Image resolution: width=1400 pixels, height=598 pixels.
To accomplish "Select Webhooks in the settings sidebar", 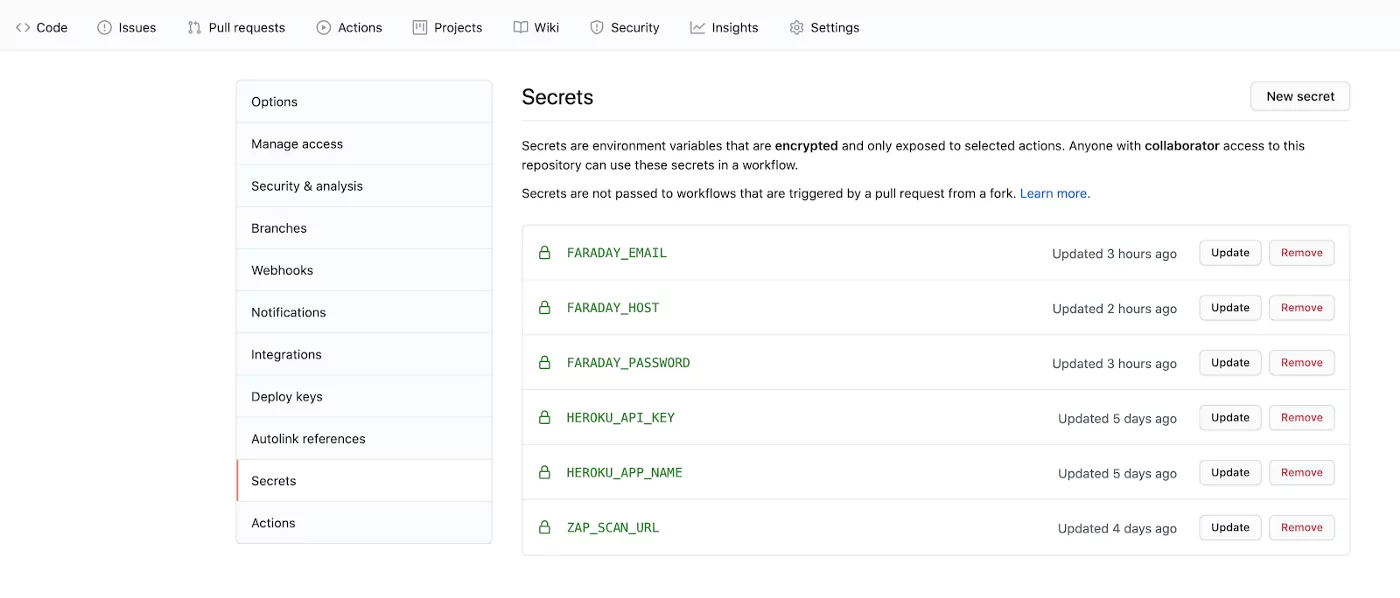I will pyautogui.click(x=282, y=270).
